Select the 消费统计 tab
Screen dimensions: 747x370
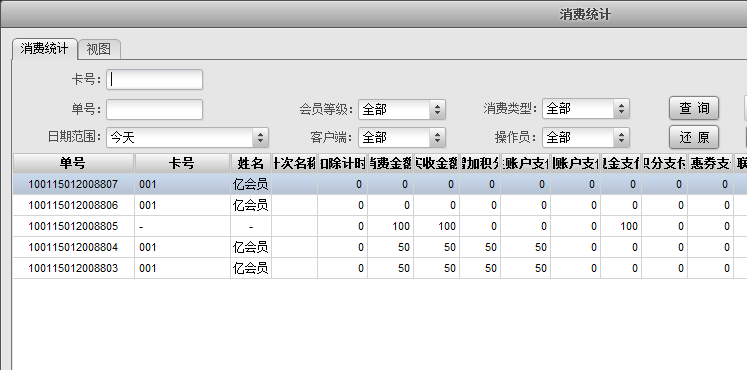coord(44,49)
